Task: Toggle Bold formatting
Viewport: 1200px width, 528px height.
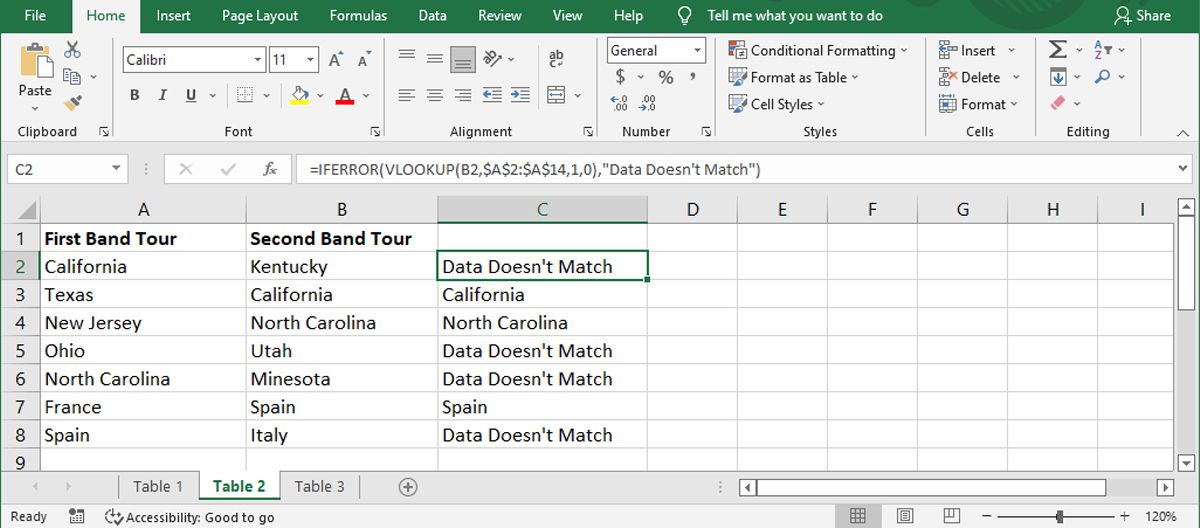Action: 135,96
